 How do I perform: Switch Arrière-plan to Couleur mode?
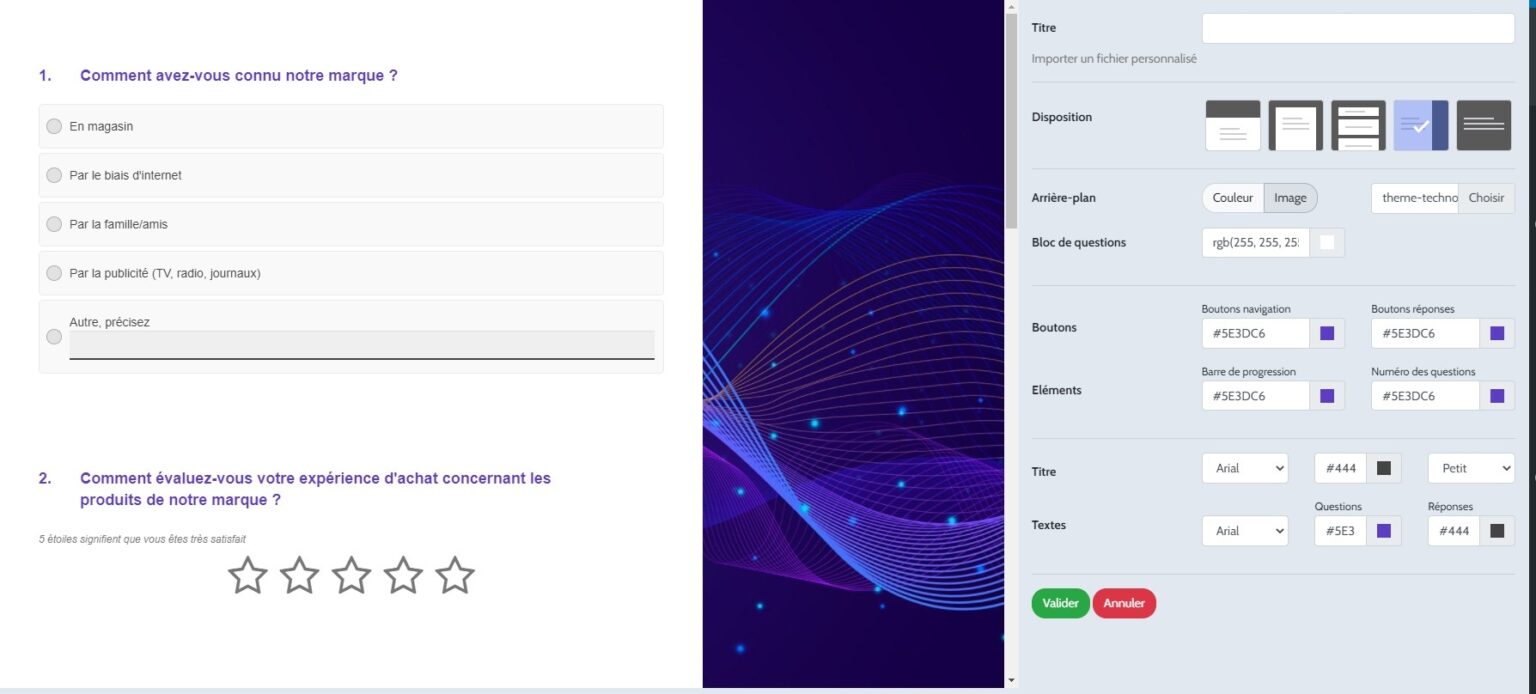[1232, 198]
